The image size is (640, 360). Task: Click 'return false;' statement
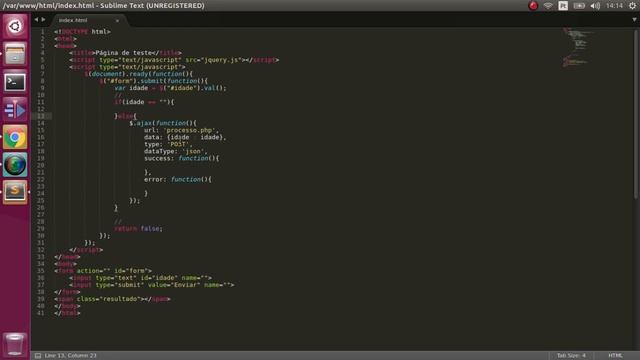point(138,229)
